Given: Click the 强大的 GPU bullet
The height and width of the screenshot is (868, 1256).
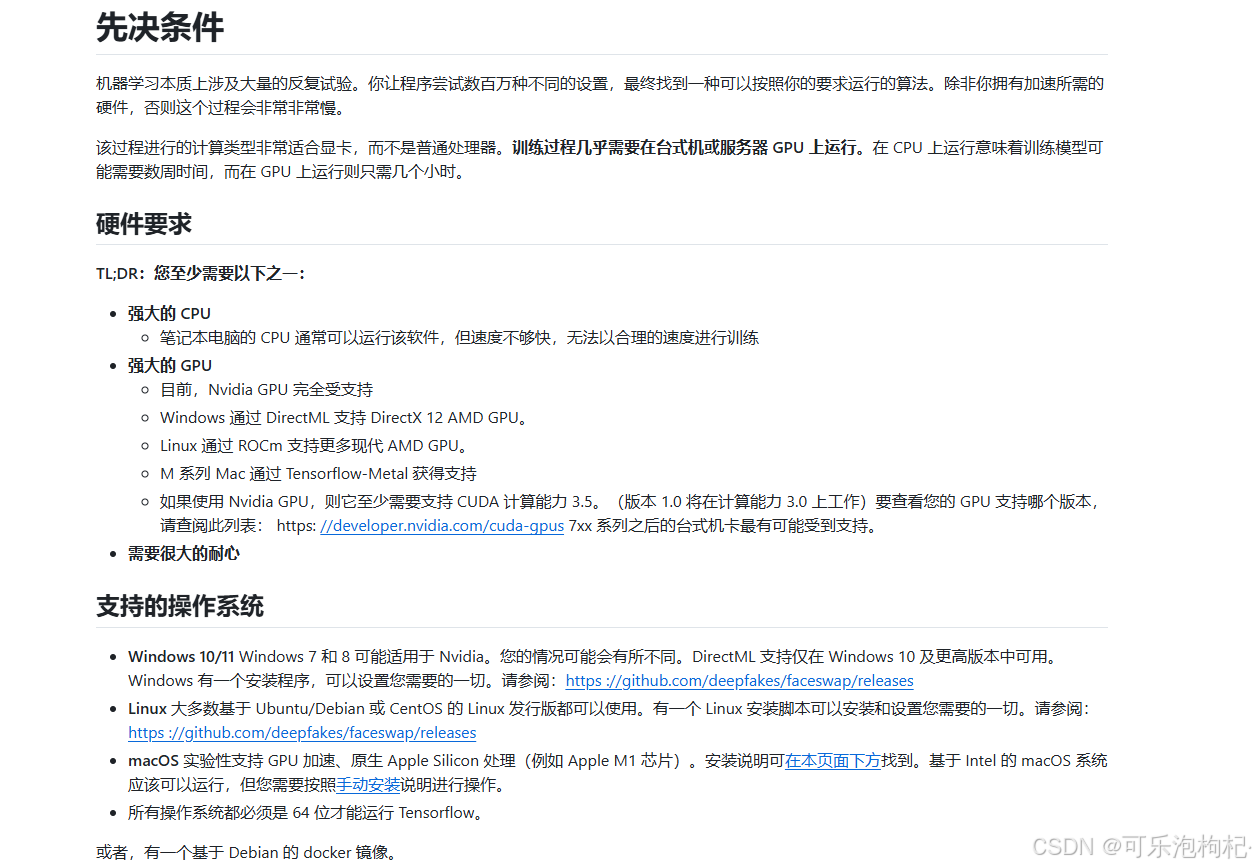Looking at the screenshot, I should click(x=170, y=366).
